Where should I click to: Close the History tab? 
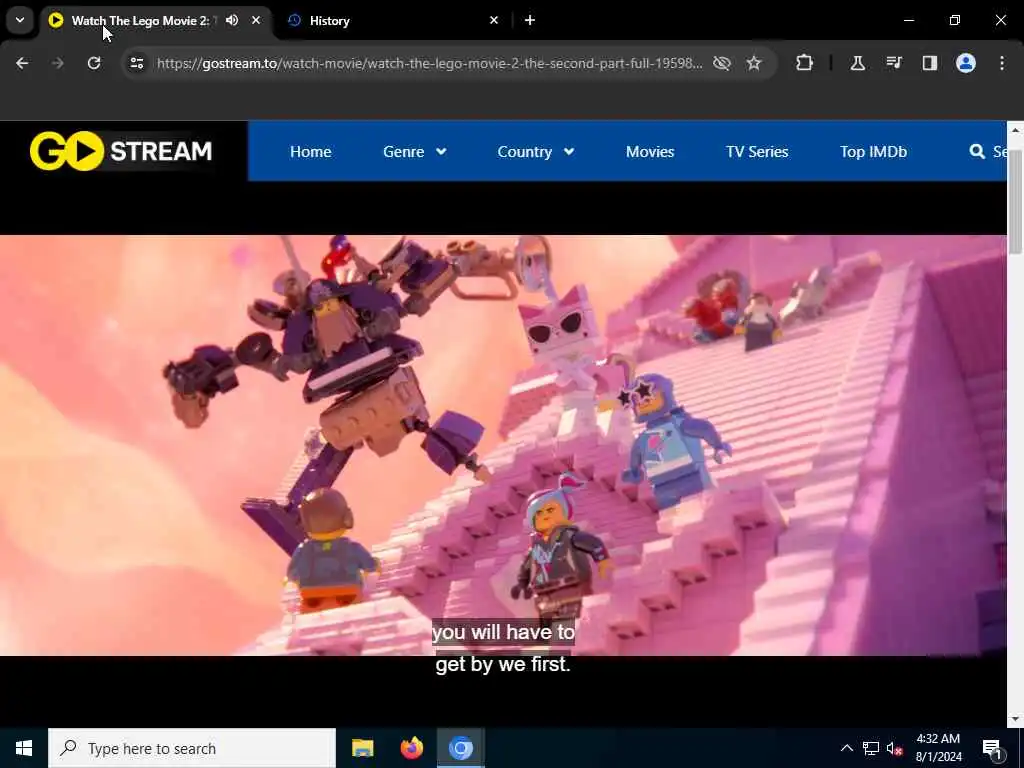click(x=494, y=20)
